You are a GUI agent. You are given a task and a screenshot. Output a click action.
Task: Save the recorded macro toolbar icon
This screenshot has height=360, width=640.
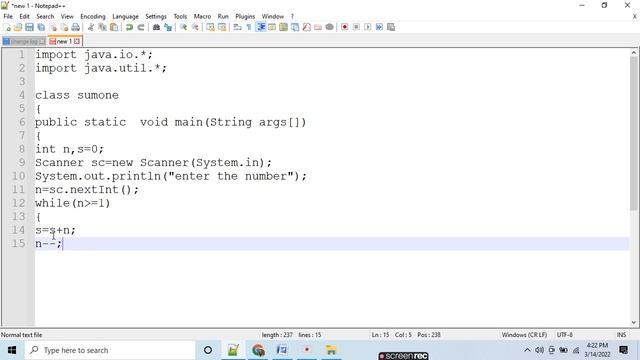click(x=391, y=27)
